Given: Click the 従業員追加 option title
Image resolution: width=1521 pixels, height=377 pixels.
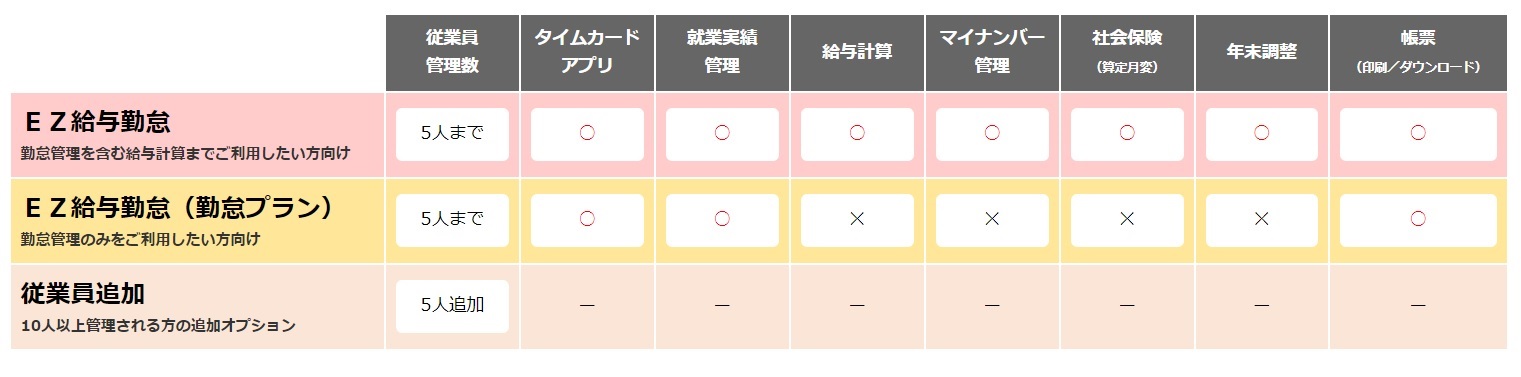Looking at the screenshot, I should point(83,294).
